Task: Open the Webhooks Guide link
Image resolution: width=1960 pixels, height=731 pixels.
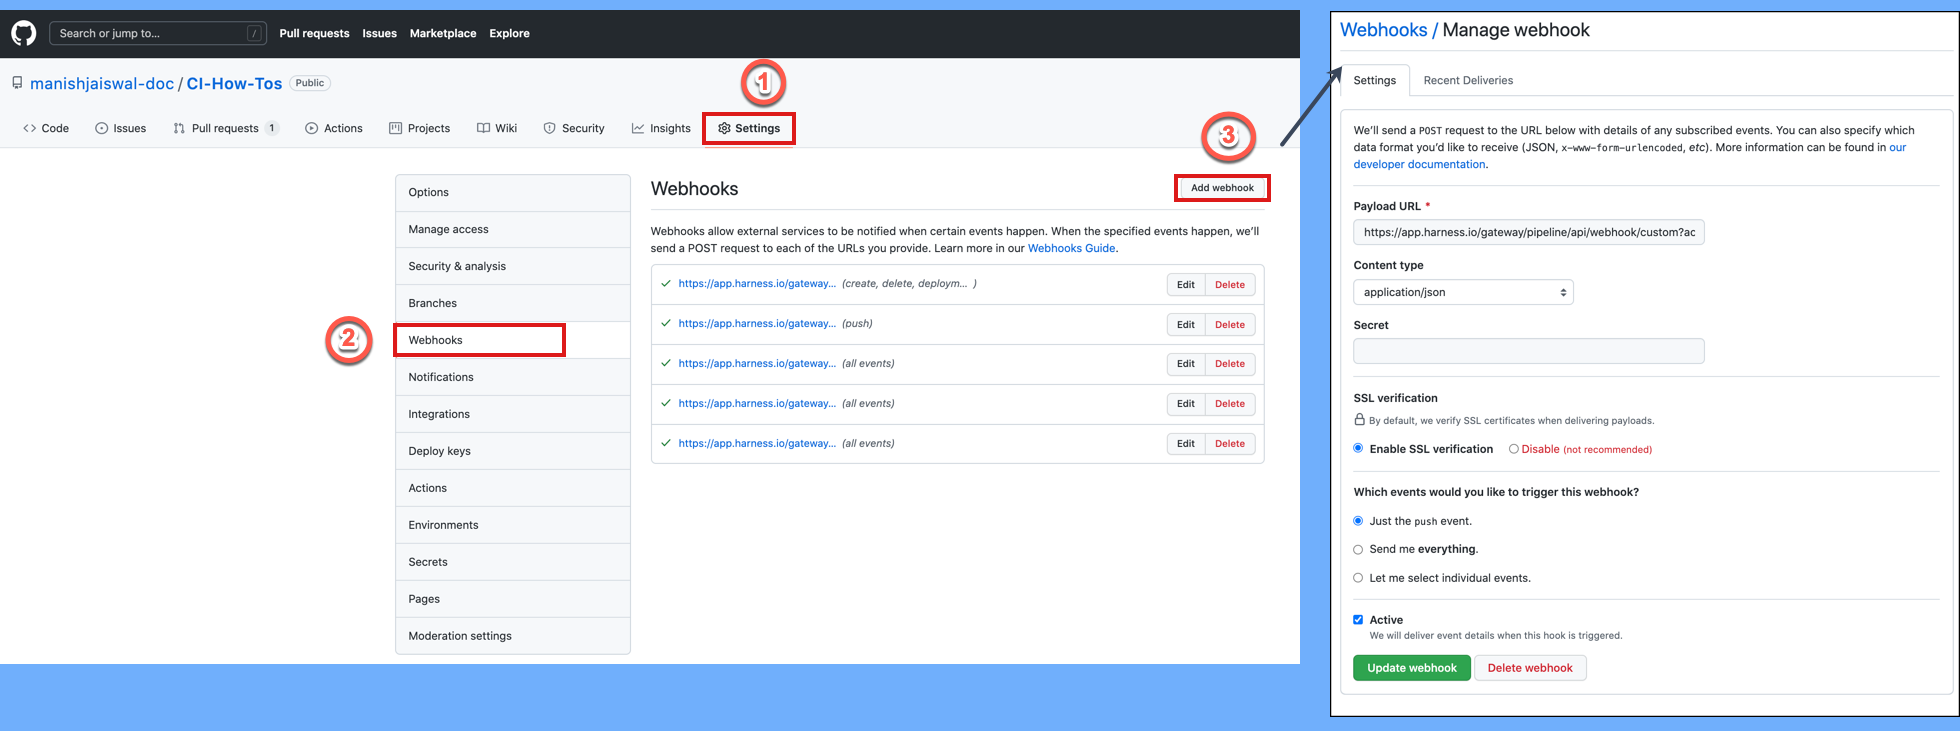Action: point(1071,248)
